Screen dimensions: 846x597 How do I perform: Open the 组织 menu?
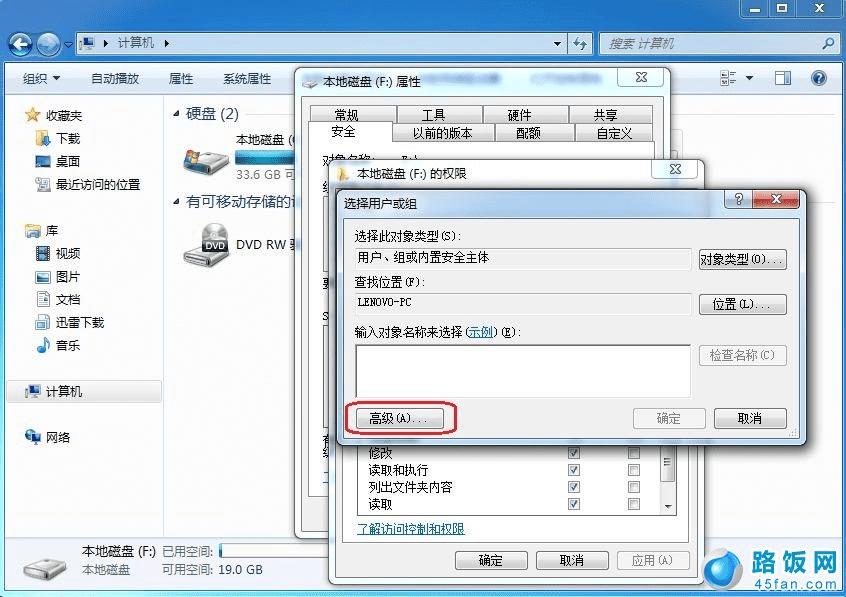[42, 79]
